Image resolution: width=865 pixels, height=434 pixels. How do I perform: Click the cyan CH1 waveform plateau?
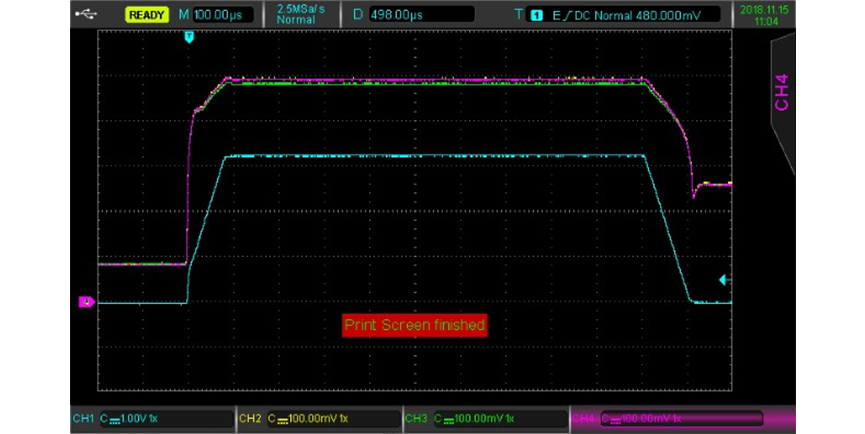pos(430,156)
